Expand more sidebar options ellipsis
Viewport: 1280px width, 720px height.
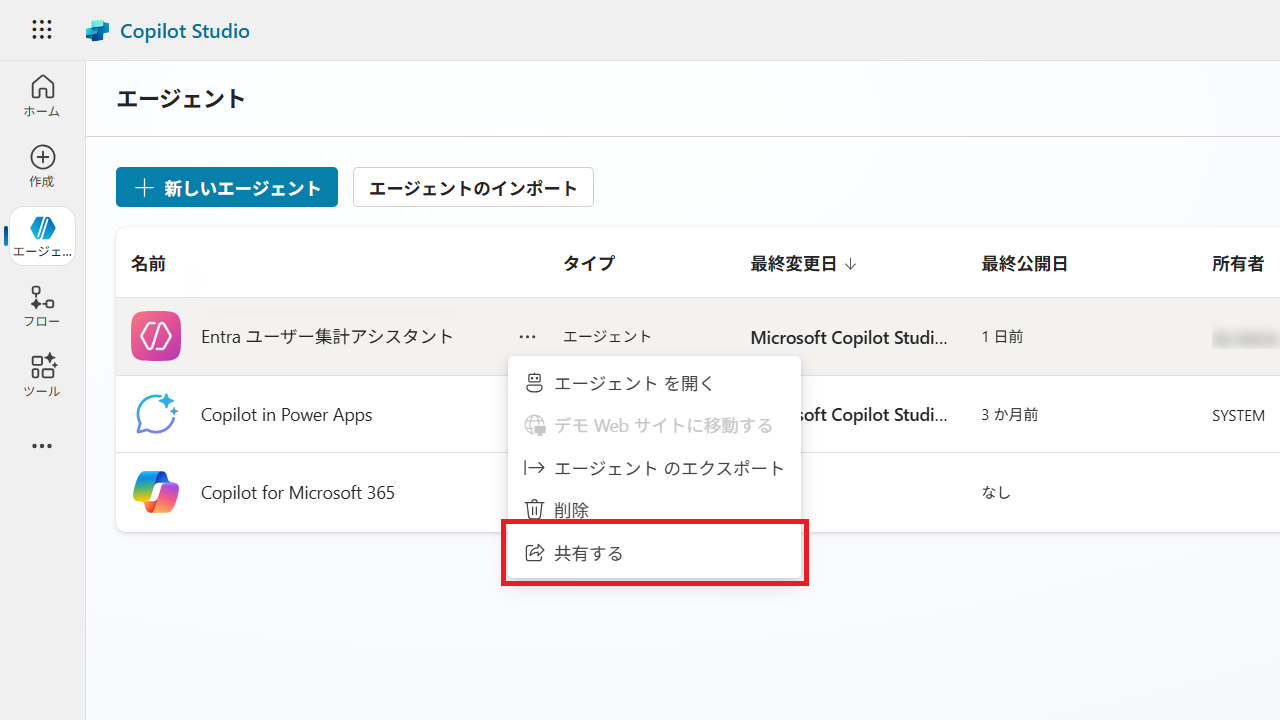click(x=42, y=446)
